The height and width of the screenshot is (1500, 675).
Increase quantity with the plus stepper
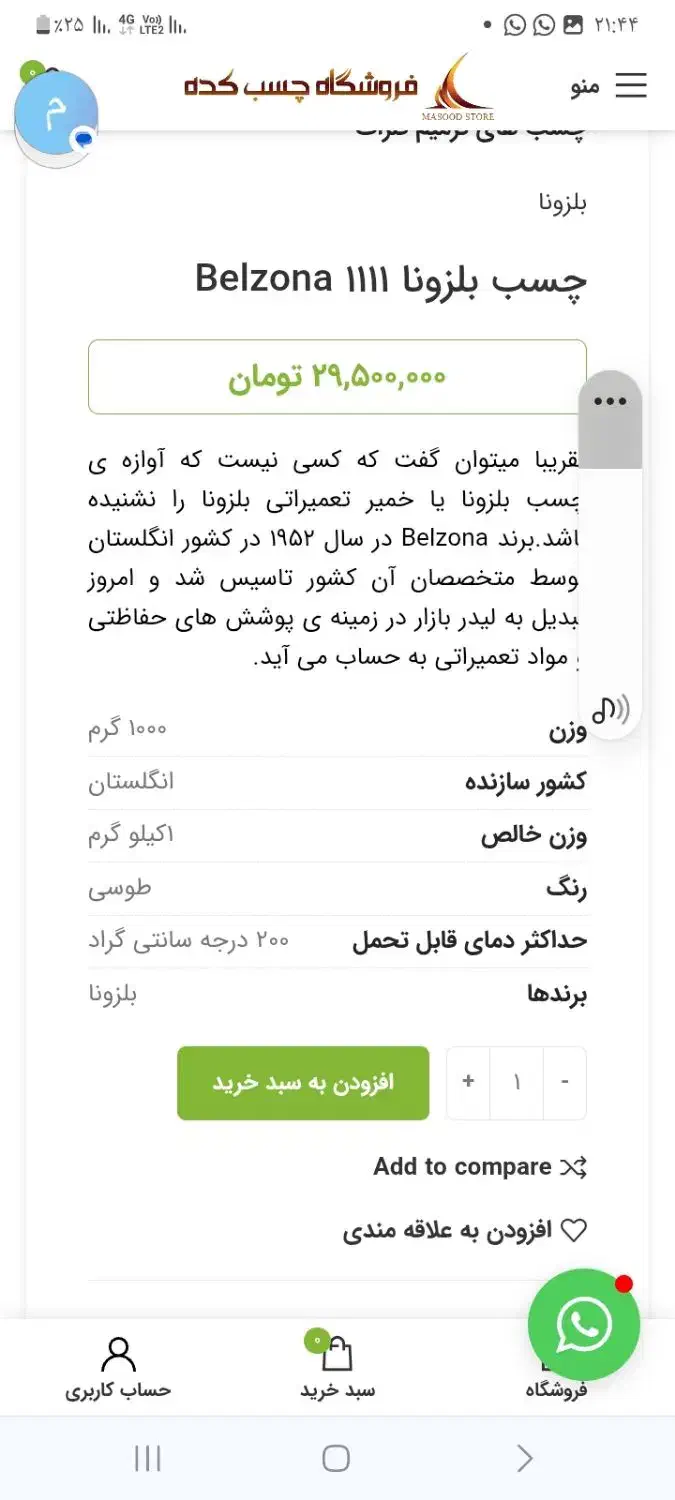tap(467, 1083)
